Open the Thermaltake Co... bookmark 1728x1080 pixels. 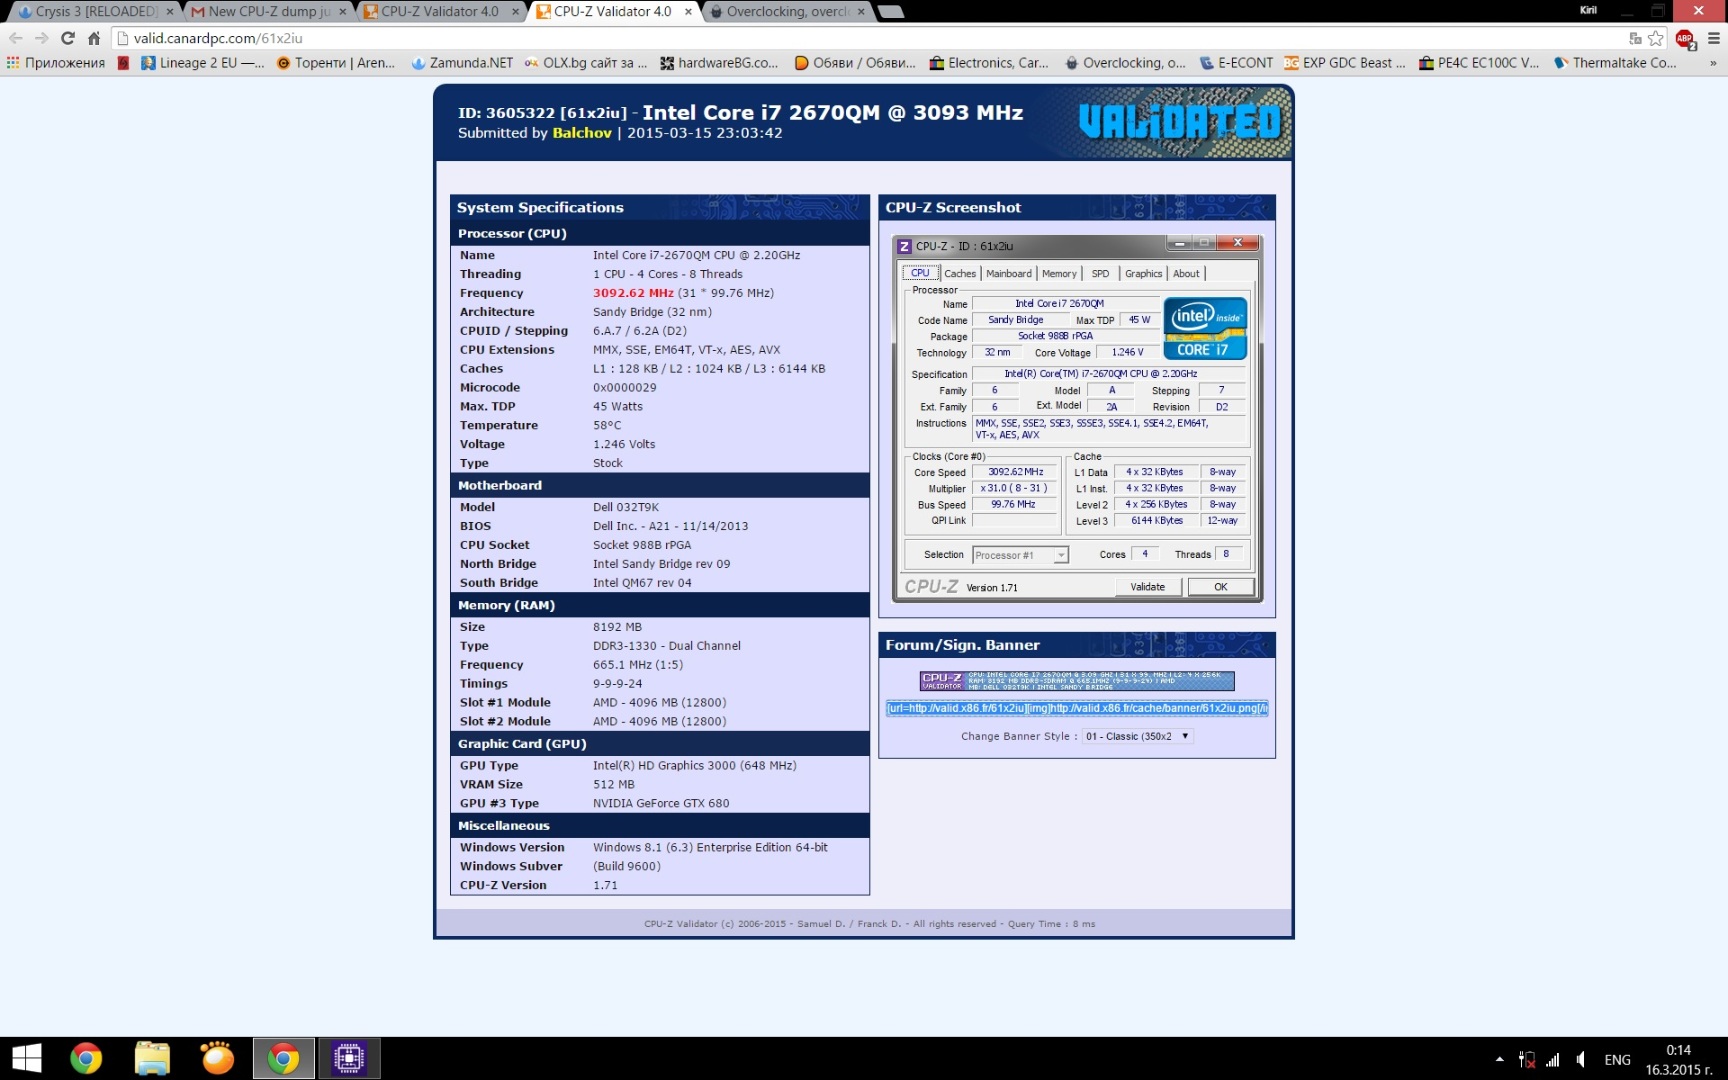(1615, 62)
